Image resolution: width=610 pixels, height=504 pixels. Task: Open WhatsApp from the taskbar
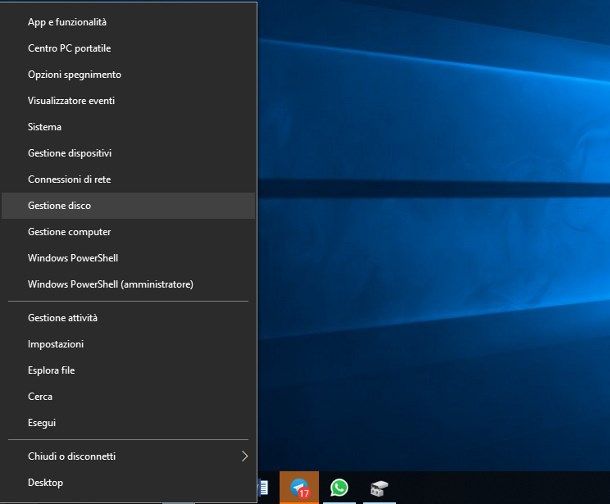(x=339, y=488)
